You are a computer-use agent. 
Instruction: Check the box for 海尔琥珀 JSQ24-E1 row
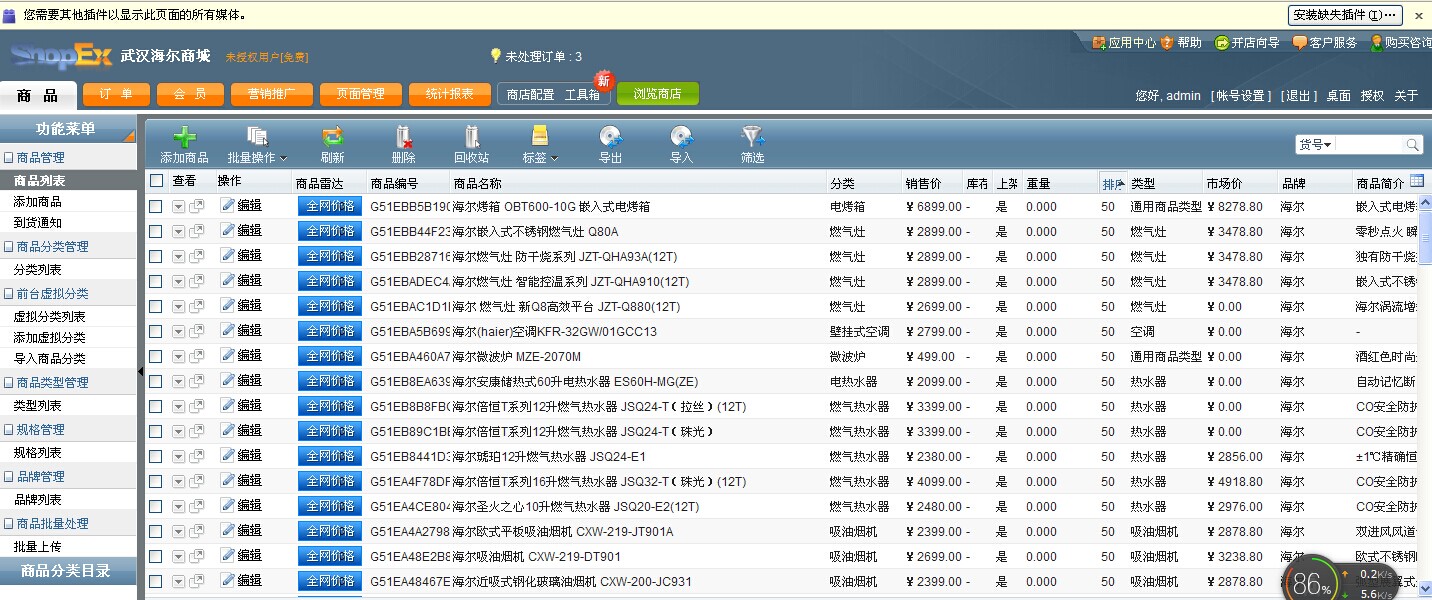coord(156,456)
